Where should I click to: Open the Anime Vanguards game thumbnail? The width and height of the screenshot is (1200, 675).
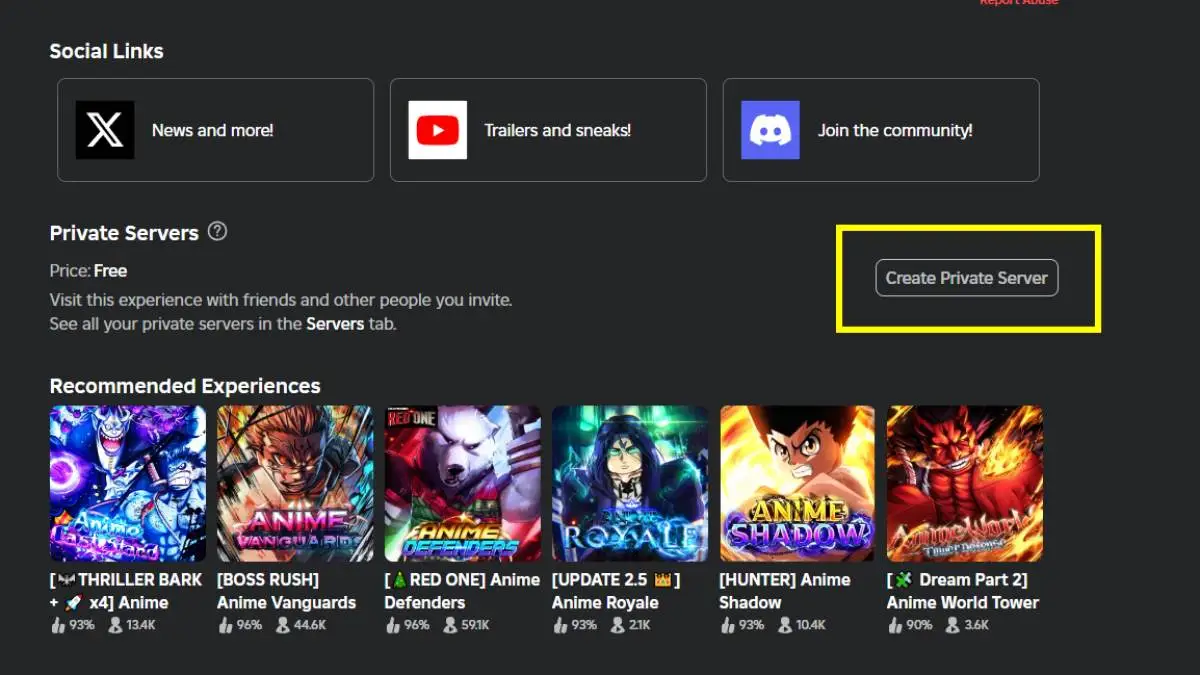pos(295,483)
